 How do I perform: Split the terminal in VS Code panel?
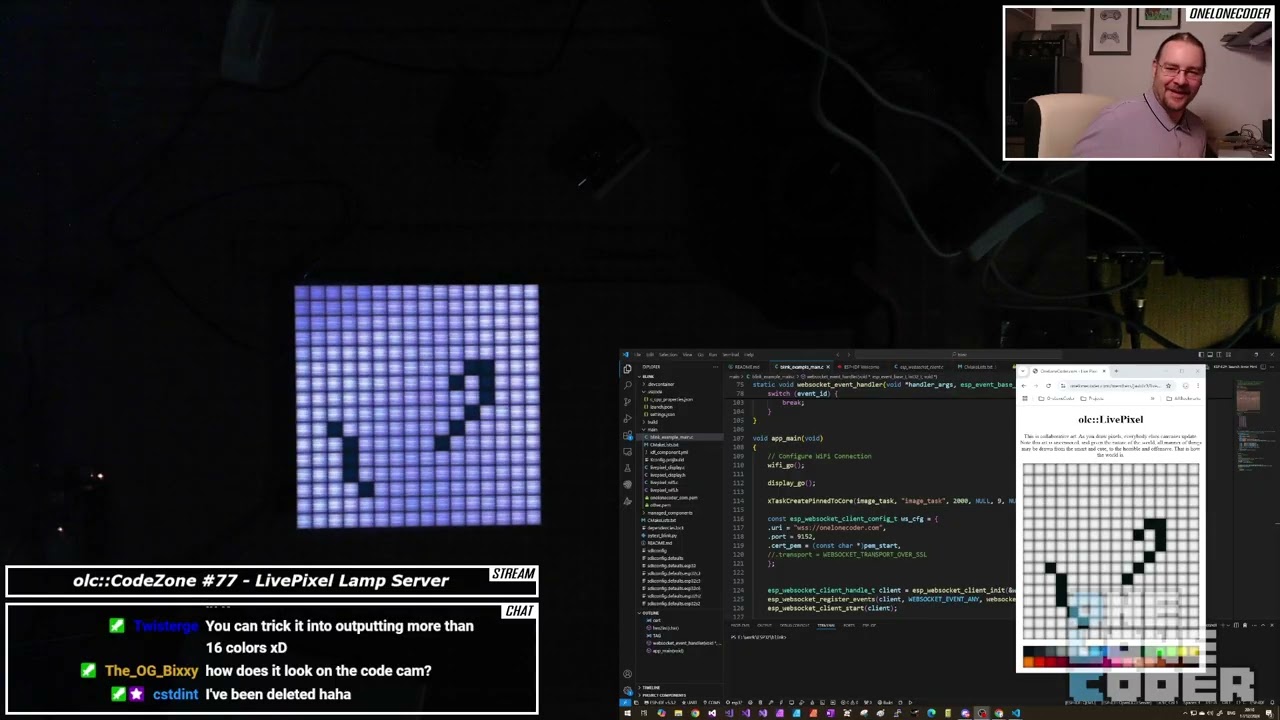[x=1236, y=625]
